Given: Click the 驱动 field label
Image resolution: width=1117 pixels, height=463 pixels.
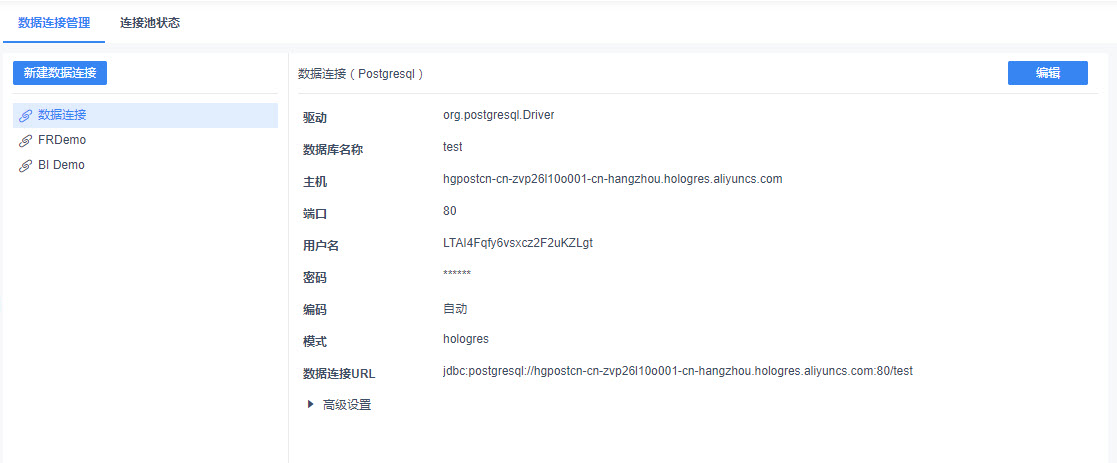Looking at the screenshot, I should click(x=315, y=118).
